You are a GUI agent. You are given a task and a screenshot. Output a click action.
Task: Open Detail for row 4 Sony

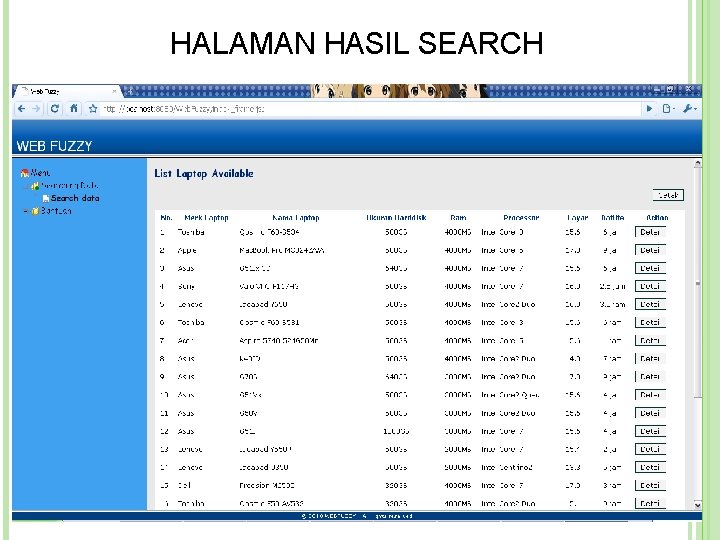click(x=650, y=286)
